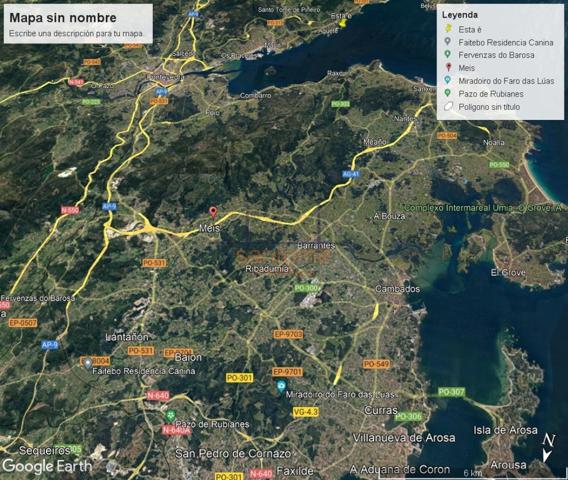Click the north compass arrow icon
The width and height of the screenshot is (568, 480).
548,449
